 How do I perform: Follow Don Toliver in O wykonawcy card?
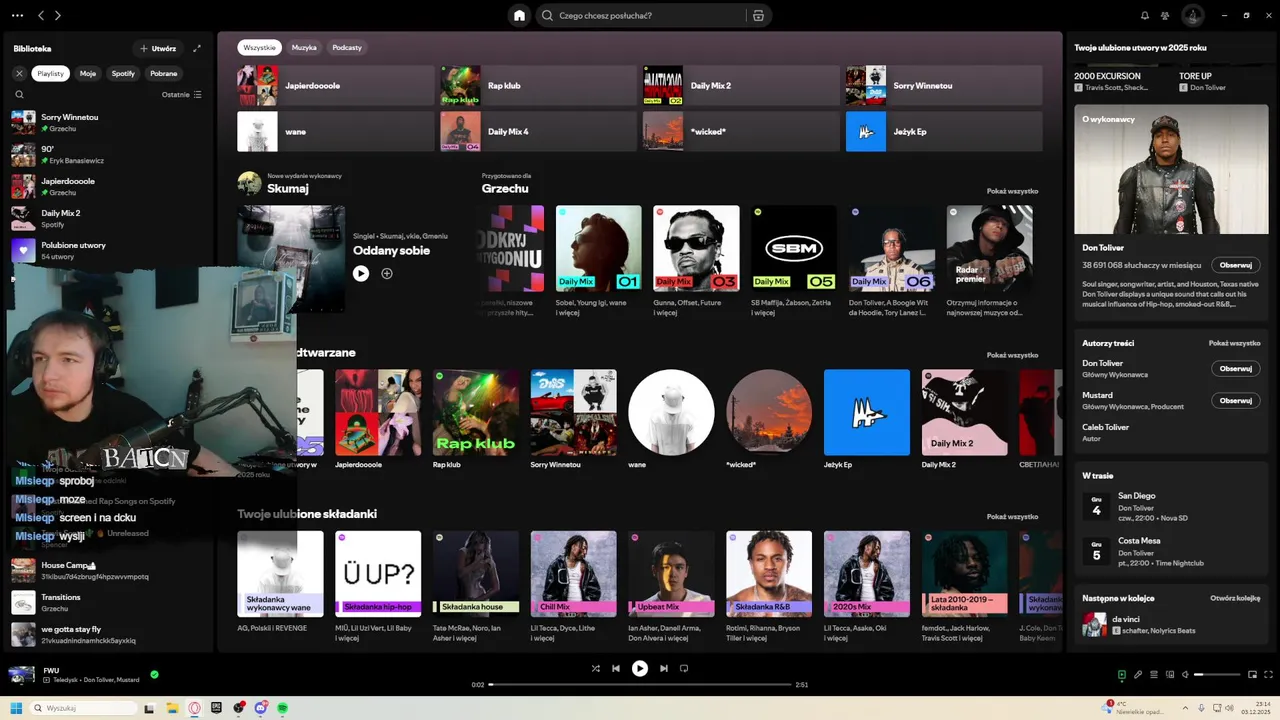(1236, 265)
